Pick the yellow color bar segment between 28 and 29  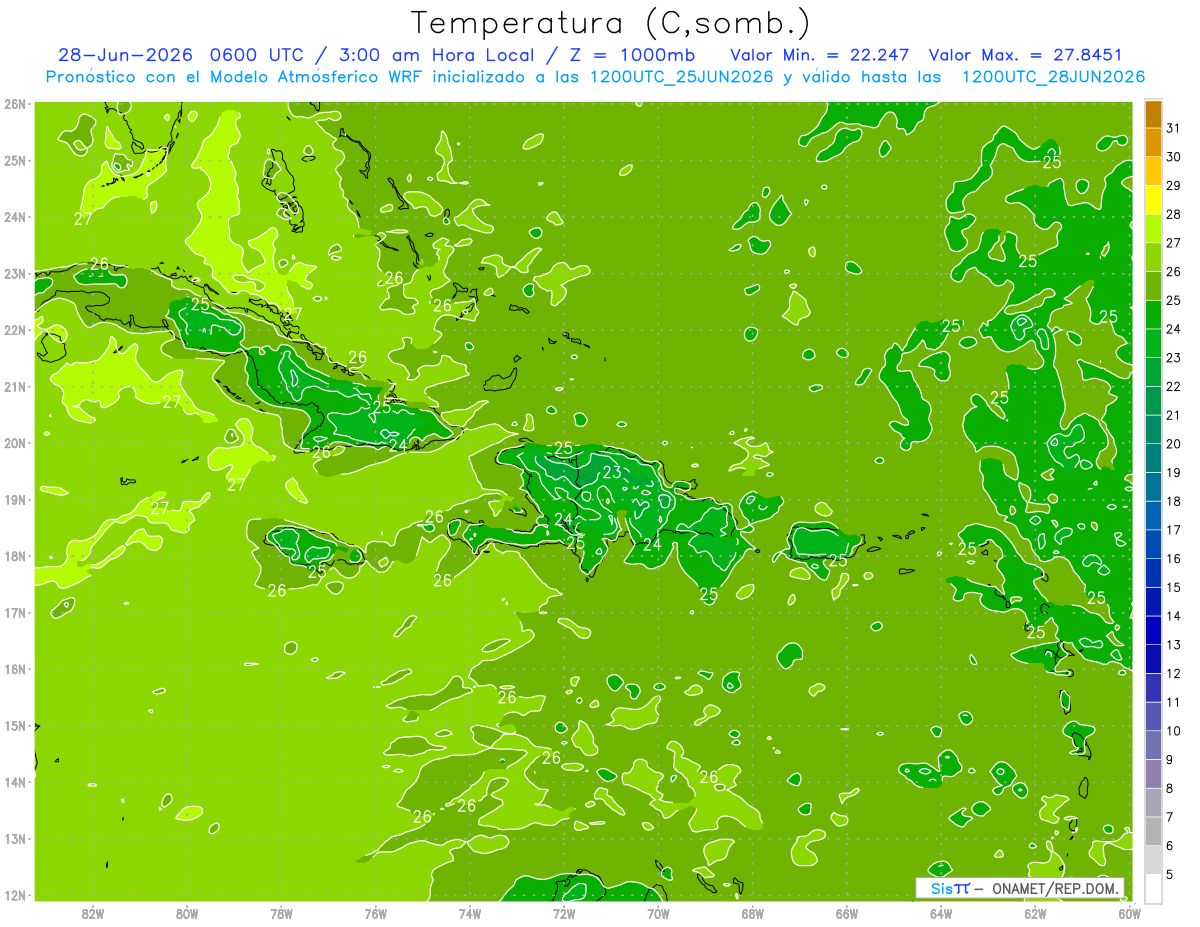click(x=1153, y=200)
